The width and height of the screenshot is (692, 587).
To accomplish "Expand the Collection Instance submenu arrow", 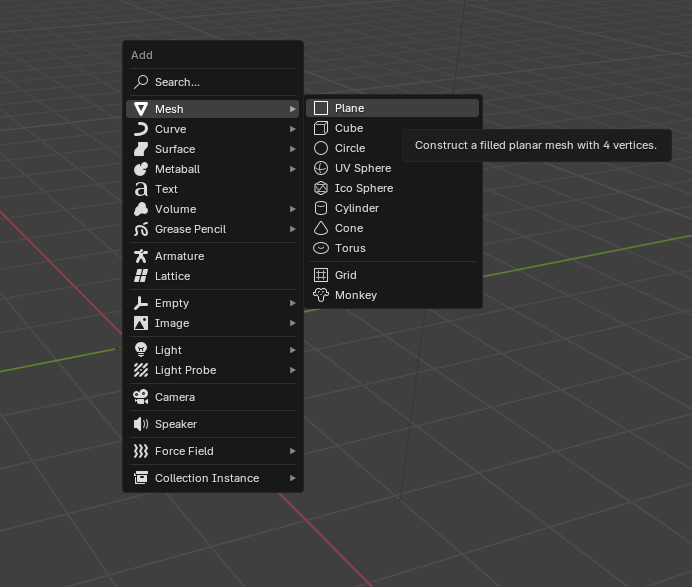I will coord(292,478).
